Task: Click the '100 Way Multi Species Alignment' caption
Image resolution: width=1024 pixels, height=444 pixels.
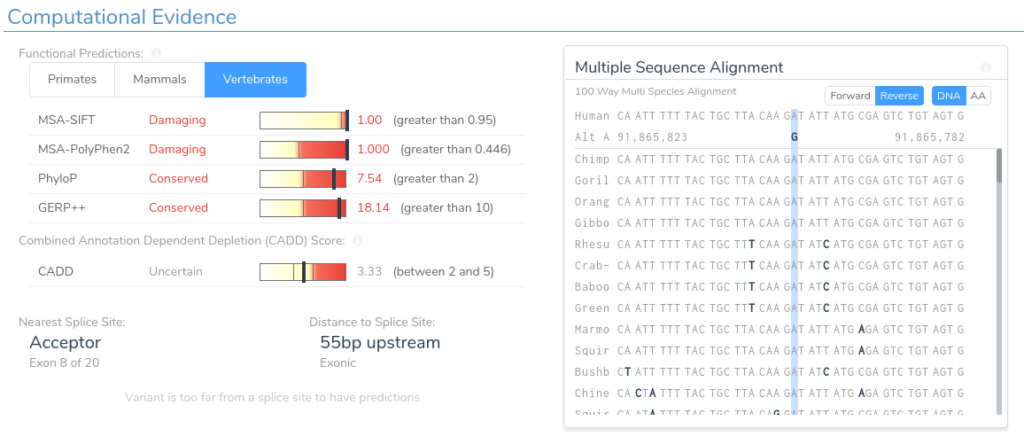Action: pos(655,91)
